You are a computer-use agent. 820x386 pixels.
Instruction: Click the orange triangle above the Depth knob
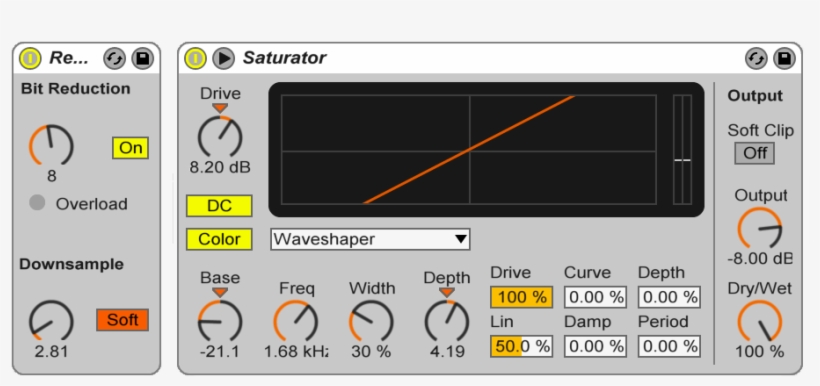point(447,292)
